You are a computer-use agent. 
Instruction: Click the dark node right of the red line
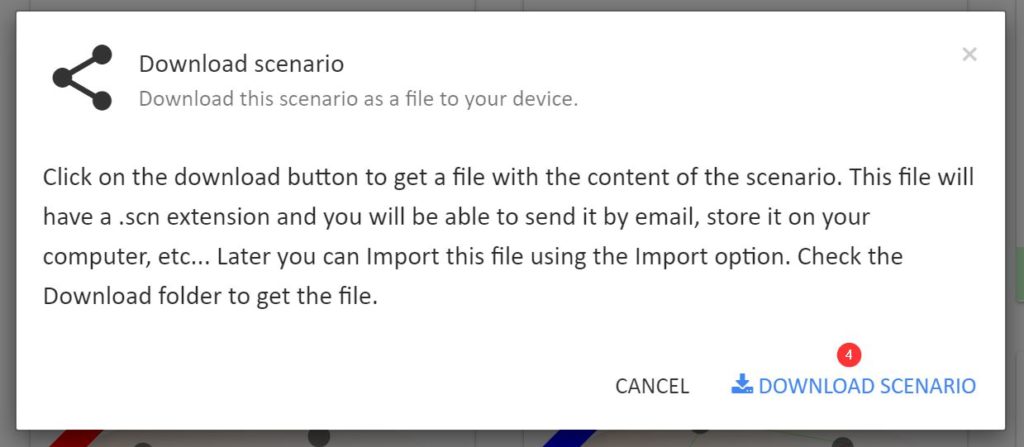point(319,437)
